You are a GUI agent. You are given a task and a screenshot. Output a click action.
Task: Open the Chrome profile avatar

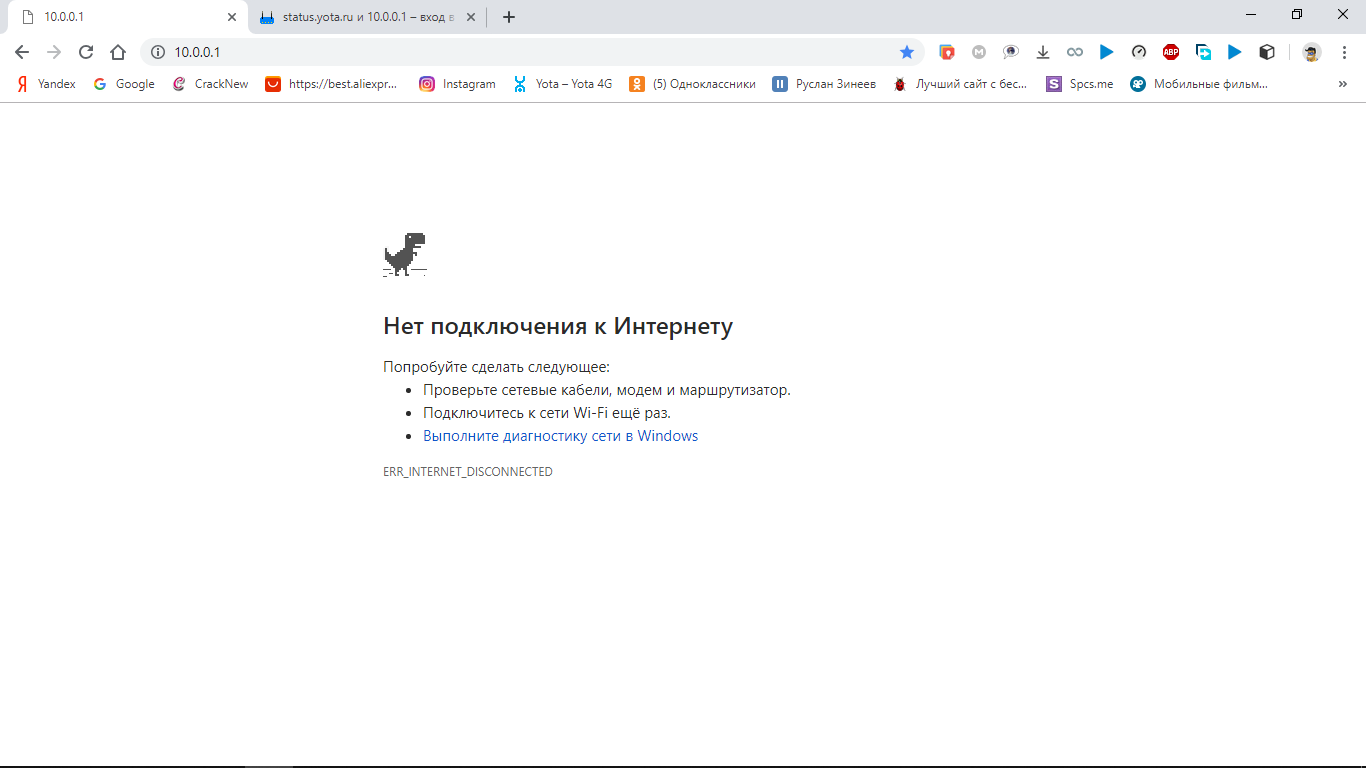1312,52
